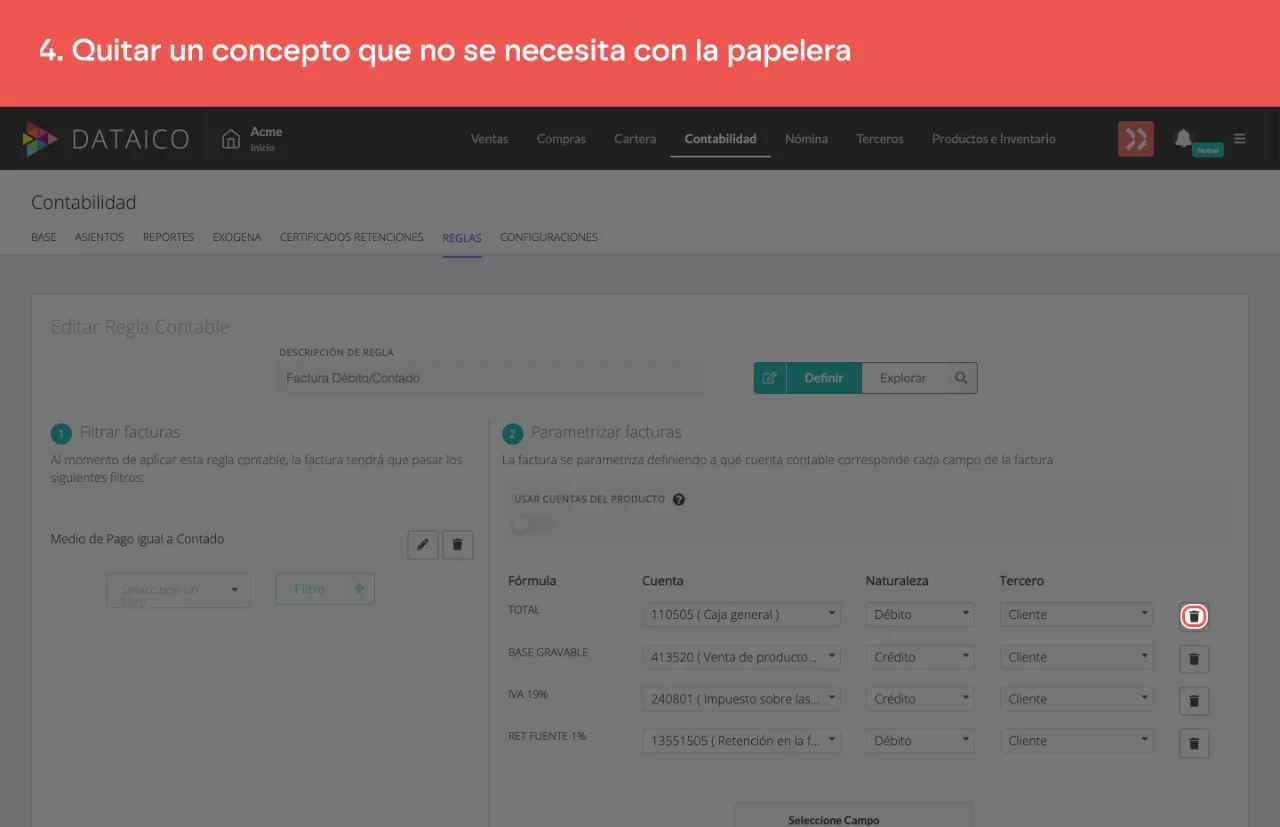Open the 110505 Caja general account dropdown
Viewport: 1280px width, 827px height.
[741, 614]
